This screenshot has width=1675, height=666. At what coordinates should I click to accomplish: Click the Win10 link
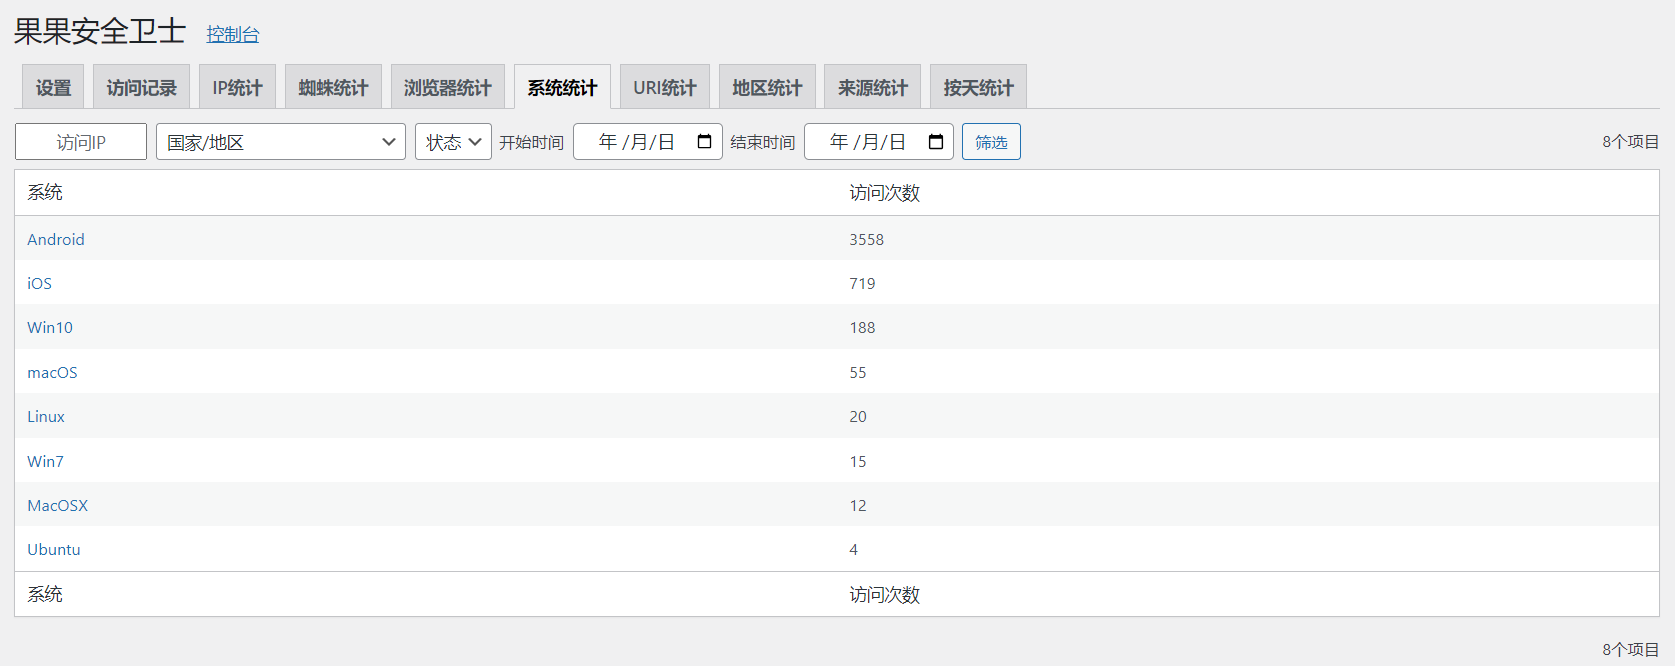click(x=50, y=327)
